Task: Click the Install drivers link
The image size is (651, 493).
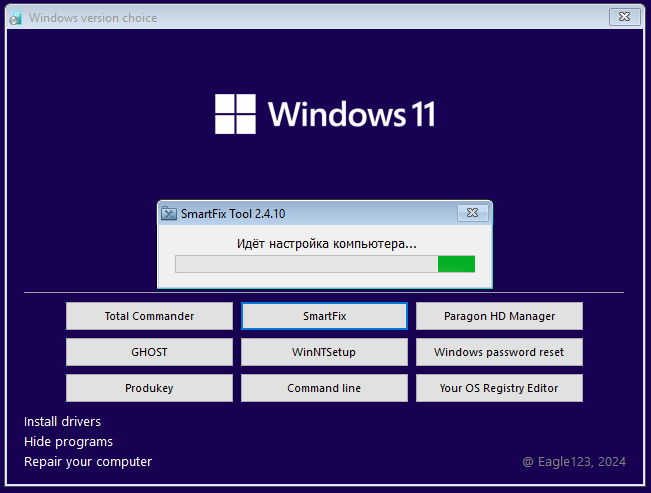Action: click(x=62, y=422)
